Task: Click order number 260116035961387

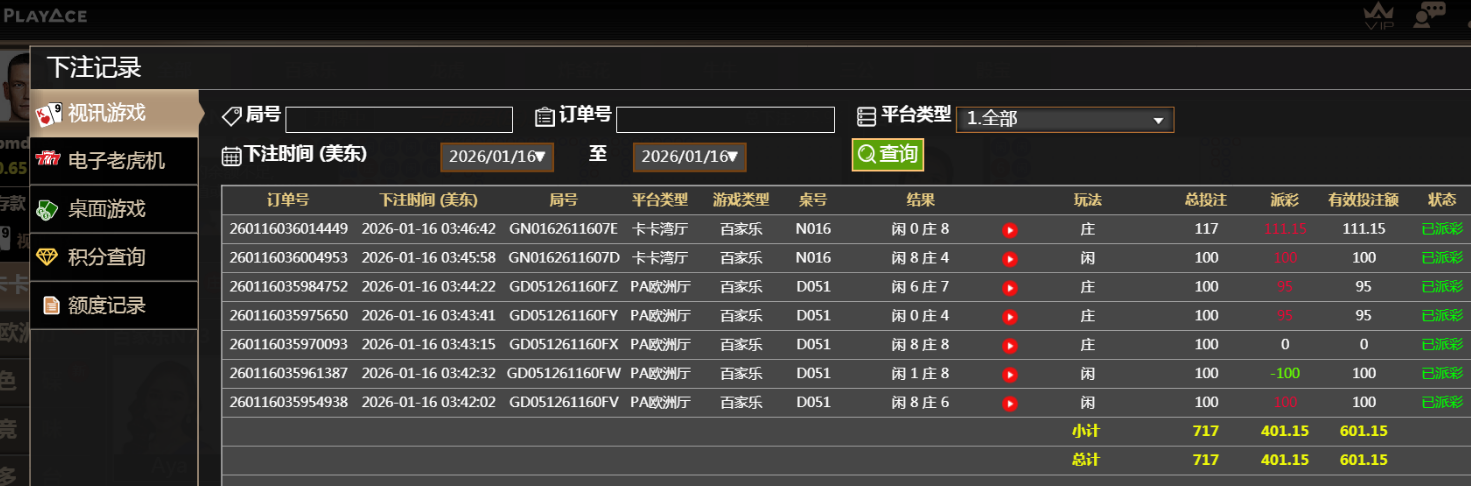Action: coord(289,374)
